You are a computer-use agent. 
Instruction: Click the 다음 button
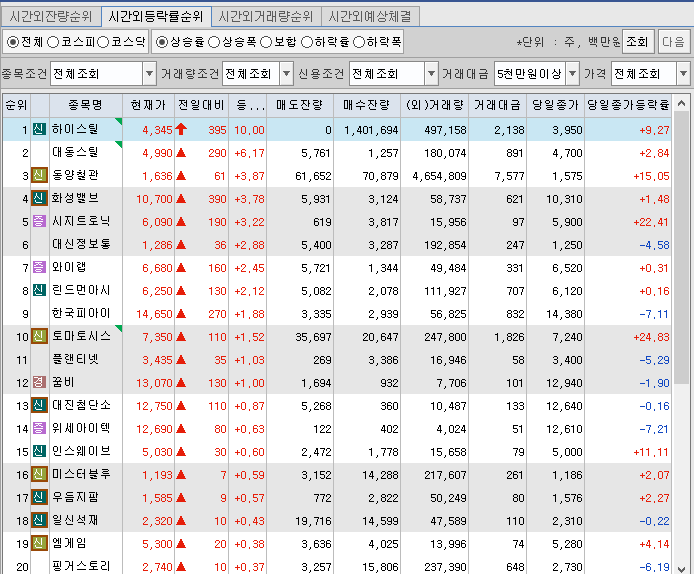tap(673, 42)
